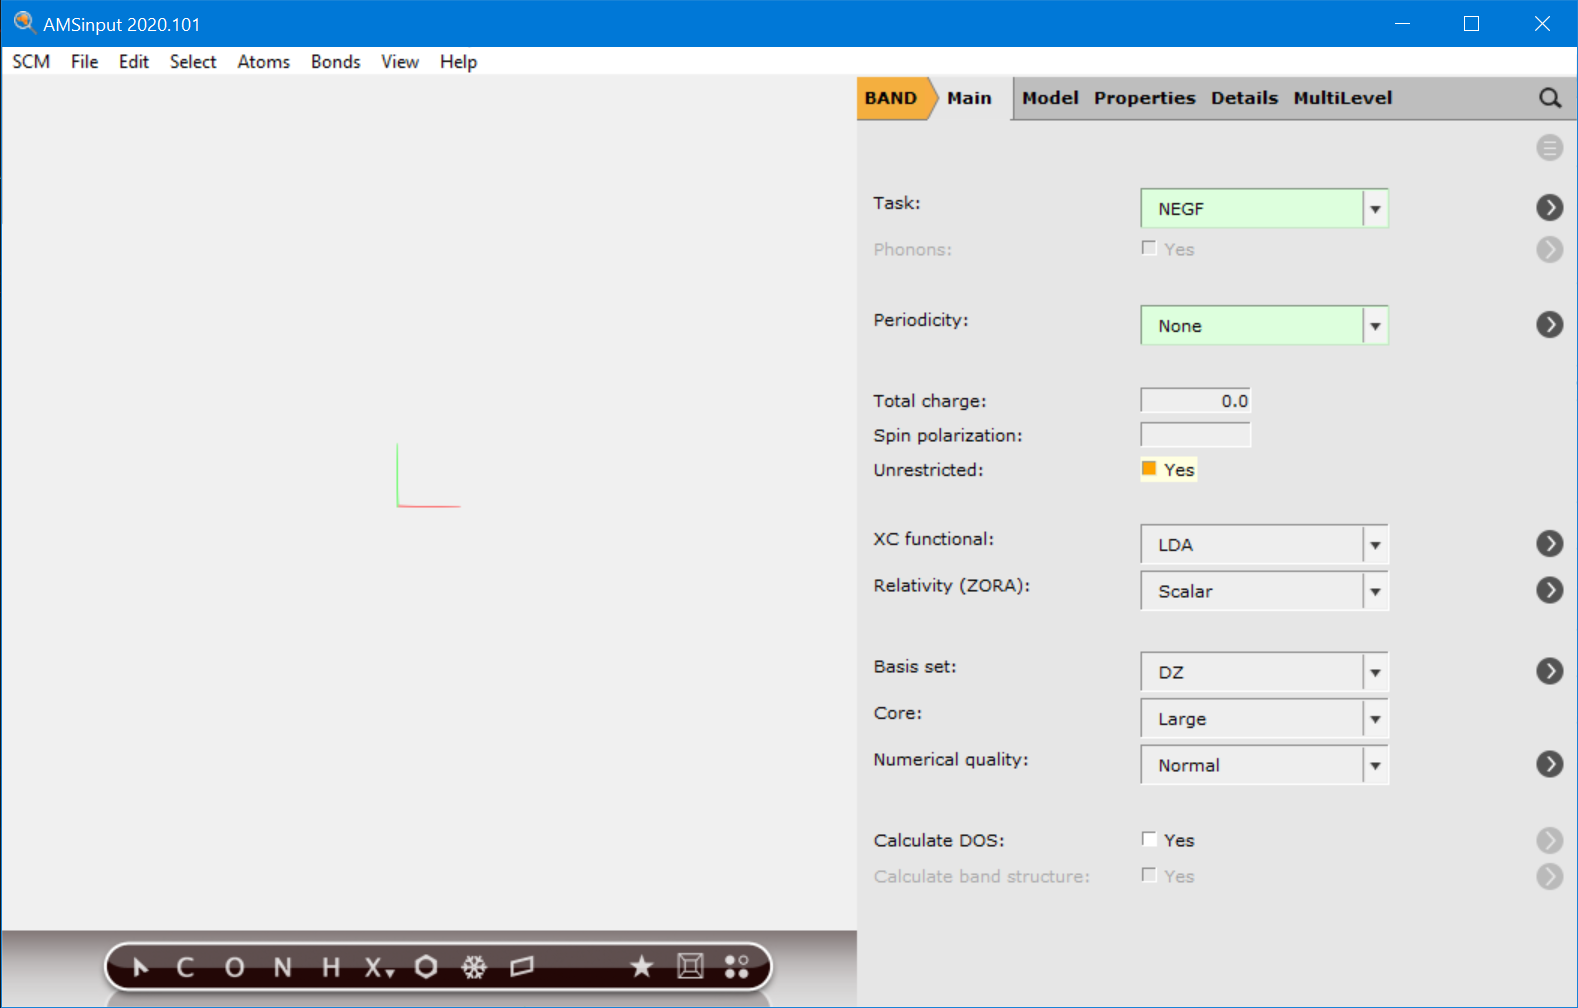Viewport: 1578px width, 1008px height.
Task: Expand the Relativity Scalar dropdown
Action: click(1264, 591)
